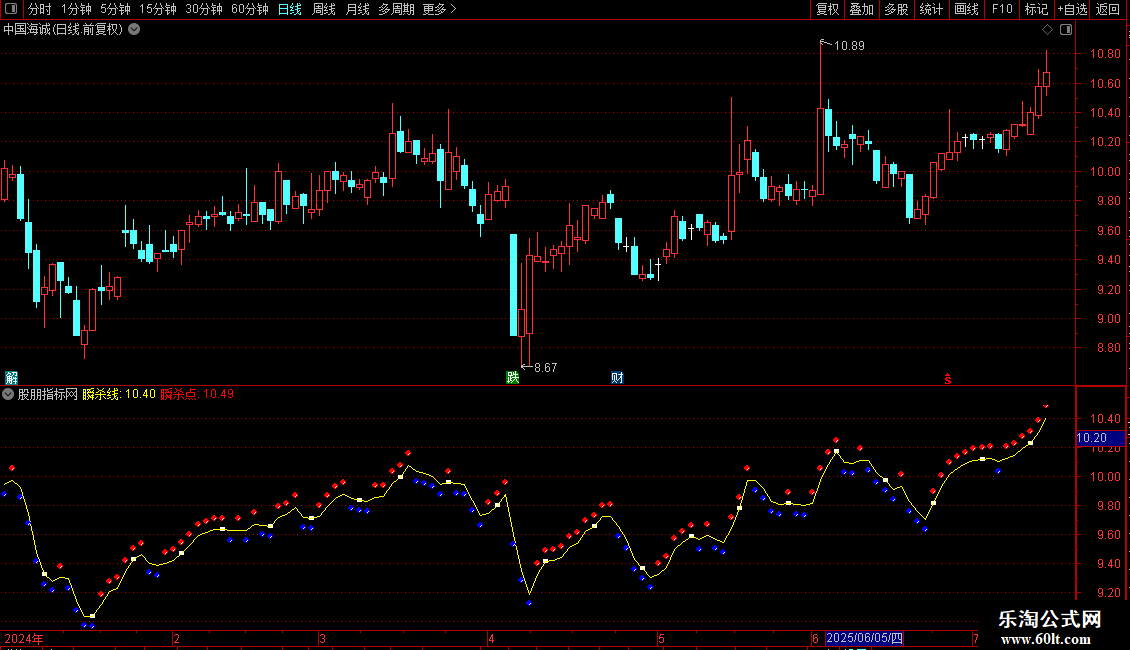Click the 多股 multi-stock button
Screen dimensions: 1130x650
(896, 9)
